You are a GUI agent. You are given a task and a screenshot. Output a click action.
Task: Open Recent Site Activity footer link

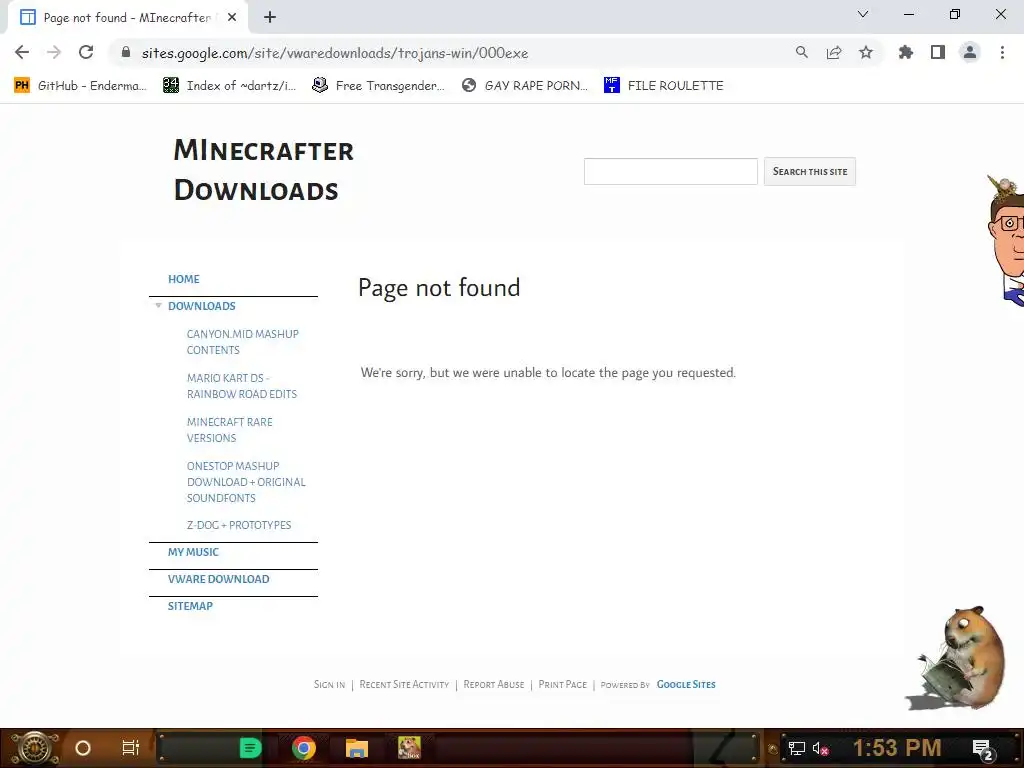click(404, 684)
